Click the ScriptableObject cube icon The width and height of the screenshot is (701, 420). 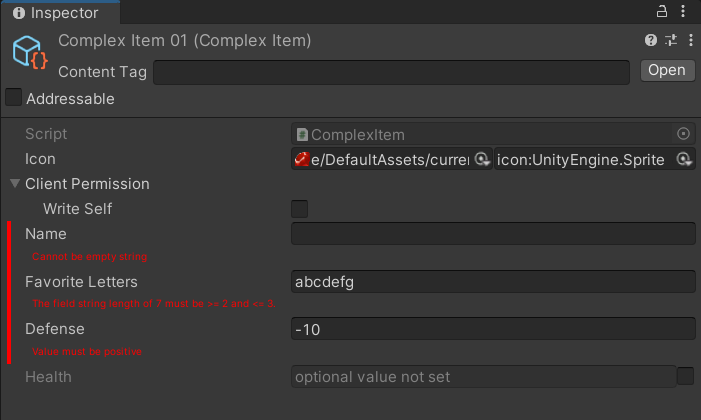coord(29,53)
